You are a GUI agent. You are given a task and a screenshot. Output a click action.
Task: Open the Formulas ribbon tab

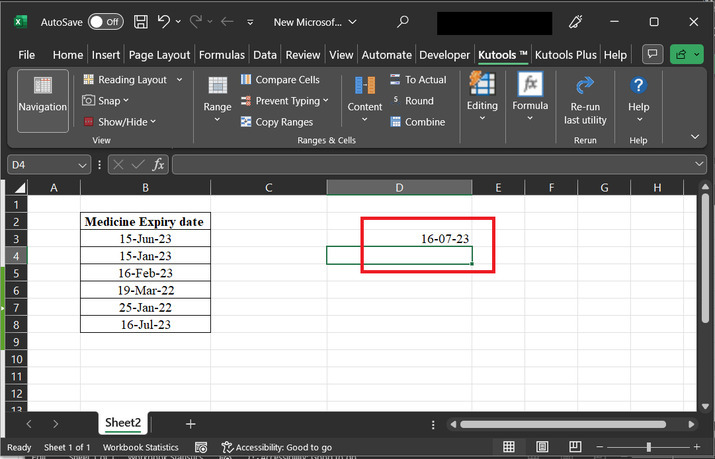[x=221, y=55]
